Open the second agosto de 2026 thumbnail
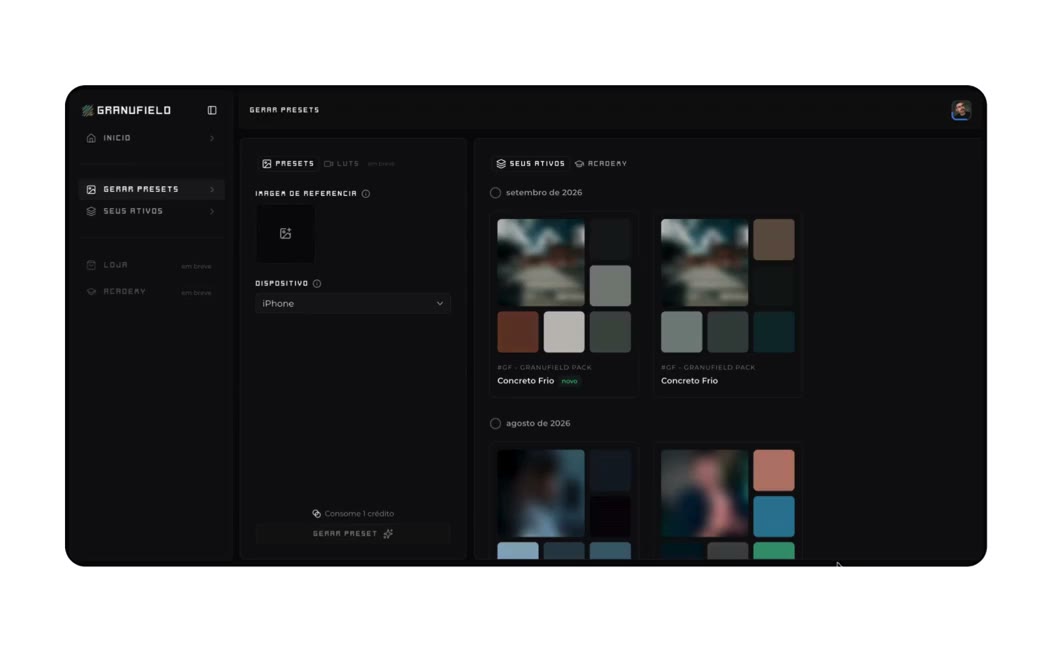The width and height of the screenshot is (1052, 652). tap(704, 493)
